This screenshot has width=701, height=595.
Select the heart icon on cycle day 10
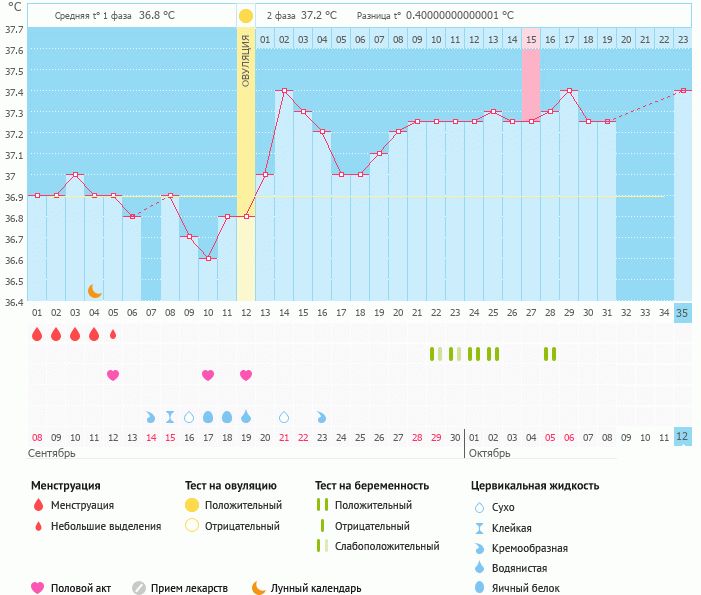[x=208, y=375]
